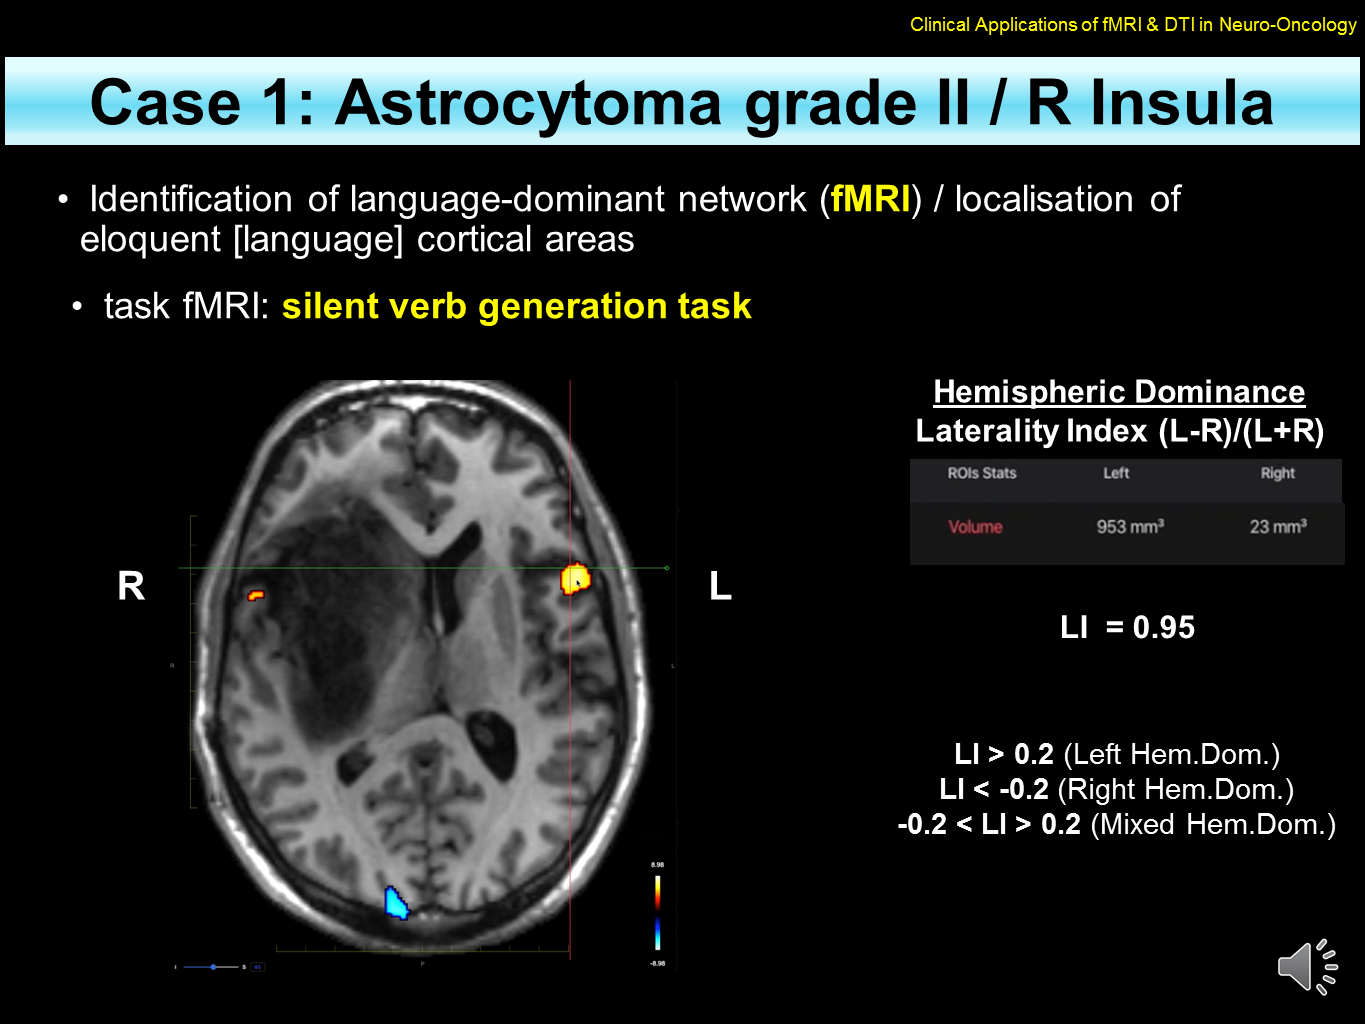
Task: Click the hot-cold color scale bar
Action: coord(657,912)
